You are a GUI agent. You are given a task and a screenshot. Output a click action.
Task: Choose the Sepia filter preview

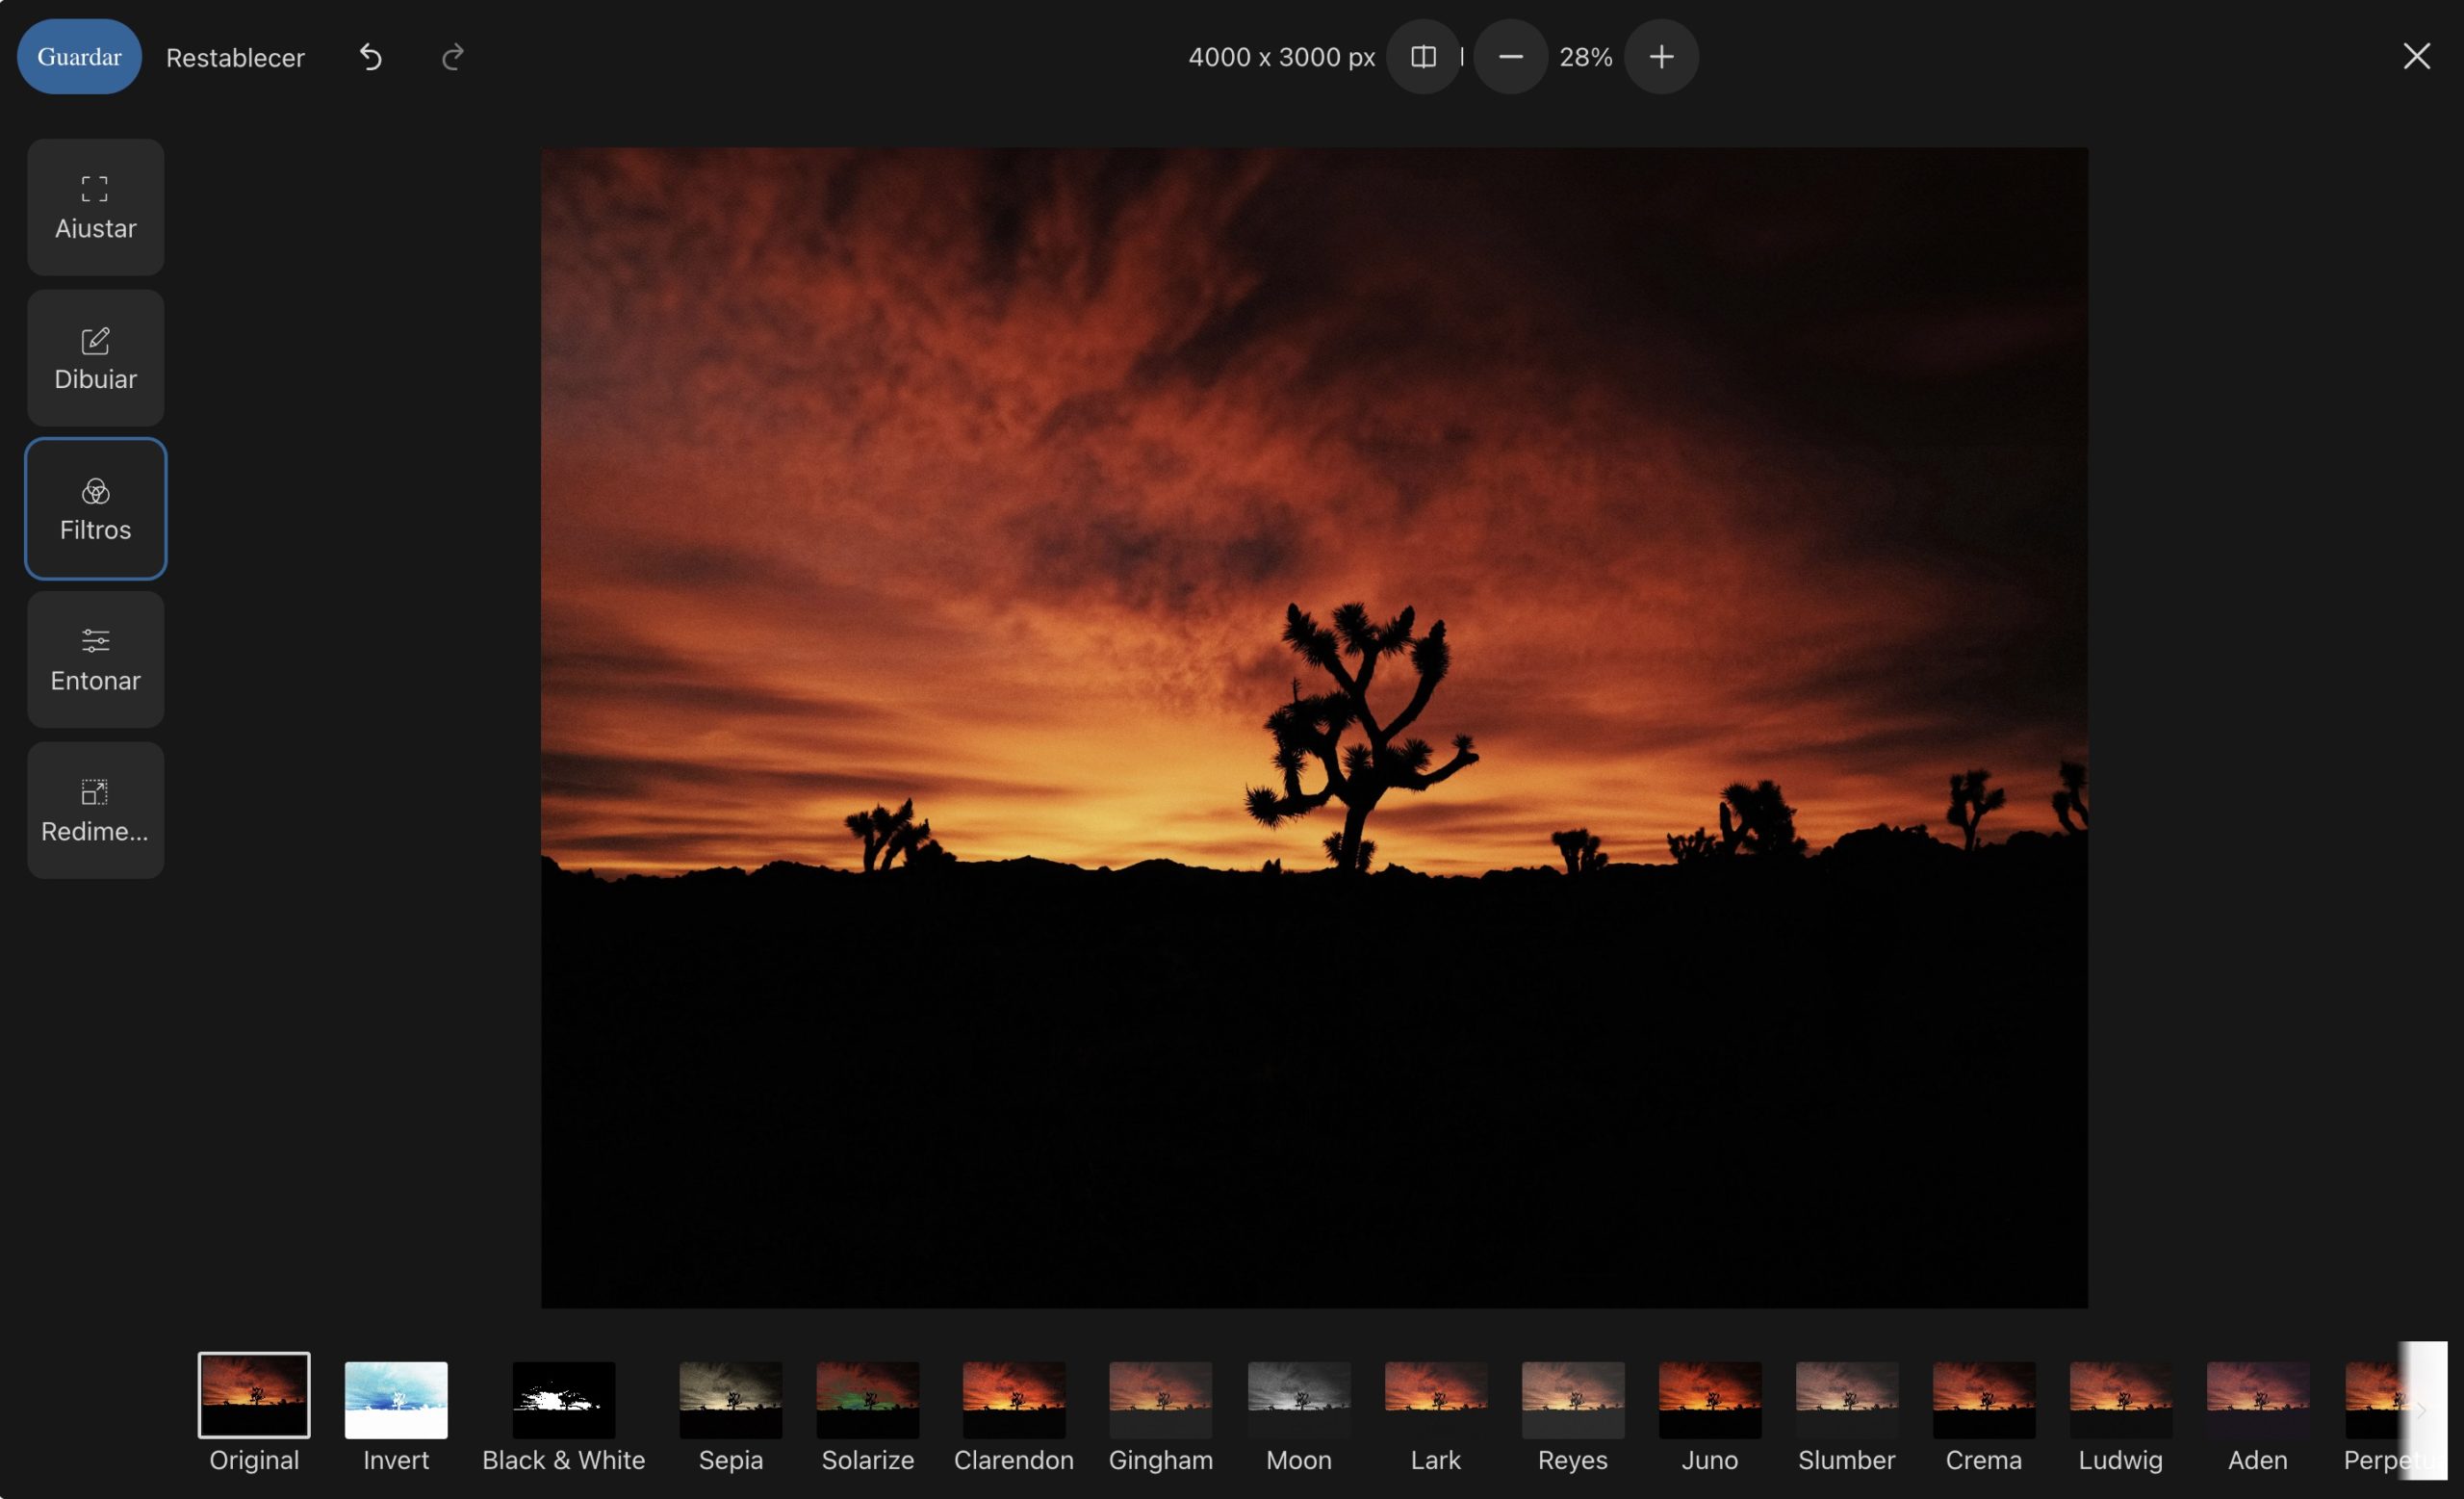[730, 1399]
